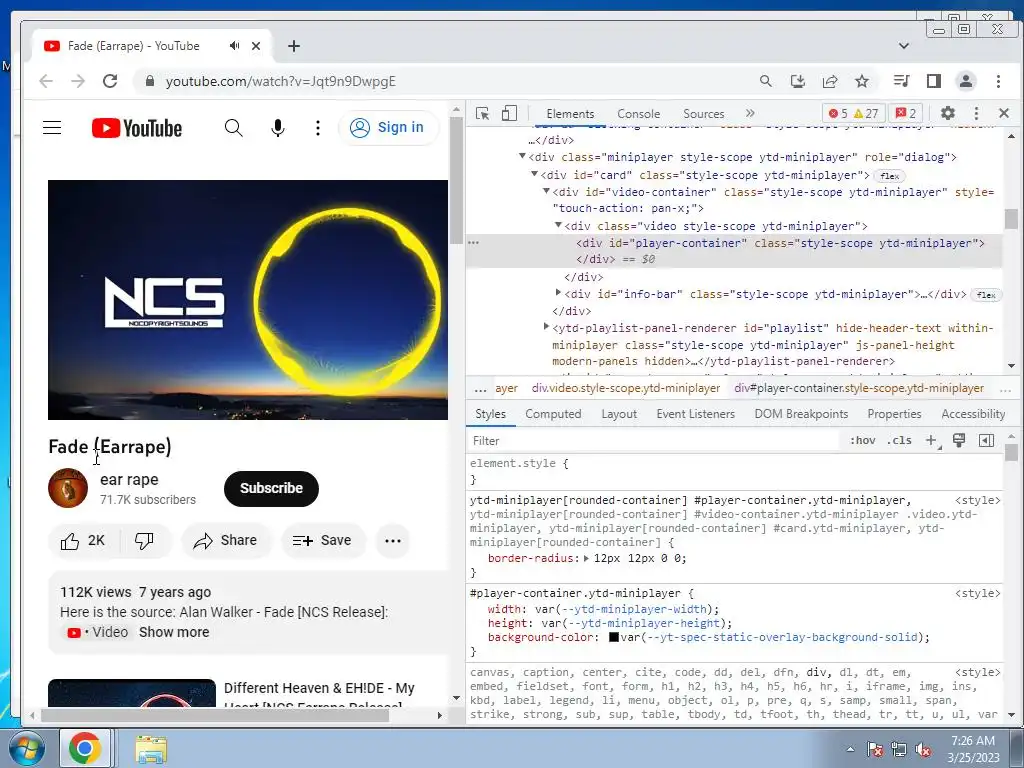Image resolution: width=1024 pixels, height=768 pixels.
Task: Open Chrome three-dot menu
Action: point(999,81)
